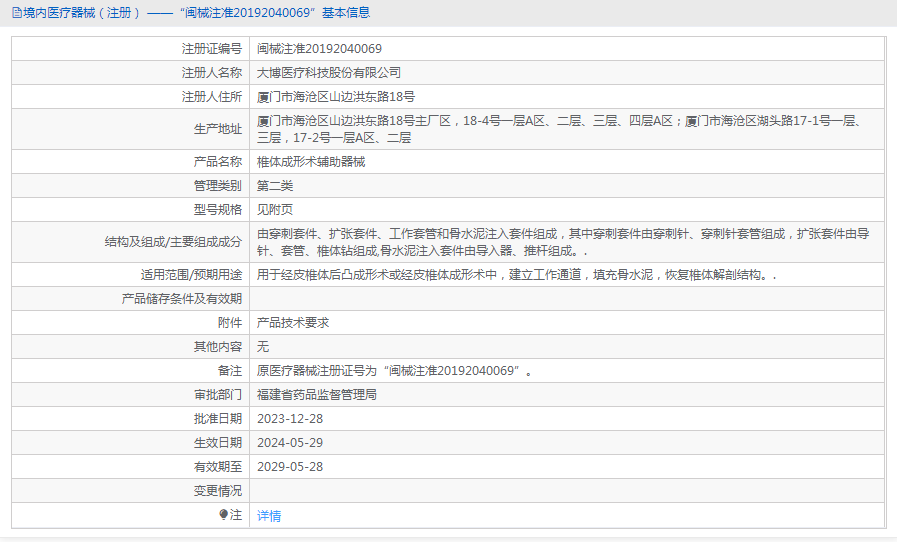Open the 详情 link in the 注 row

click(x=269, y=516)
